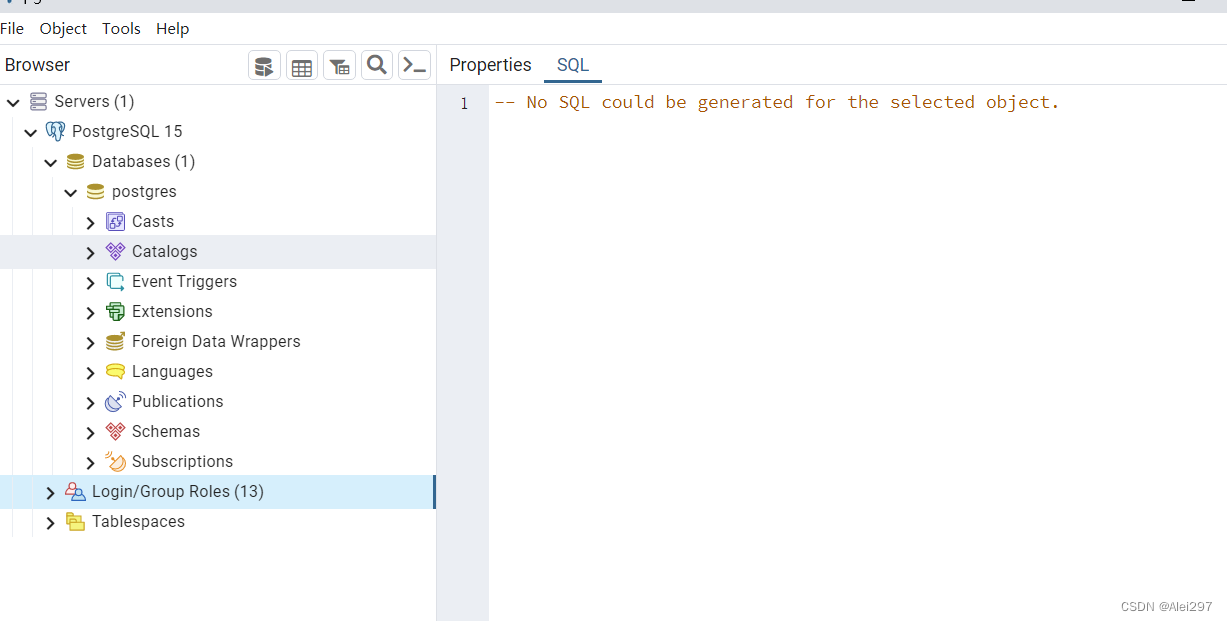Click the 'Browser' panel title
Image resolution: width=1227 pixels, height=621 pixels.
pyautogui.click(x=38, y=65)
